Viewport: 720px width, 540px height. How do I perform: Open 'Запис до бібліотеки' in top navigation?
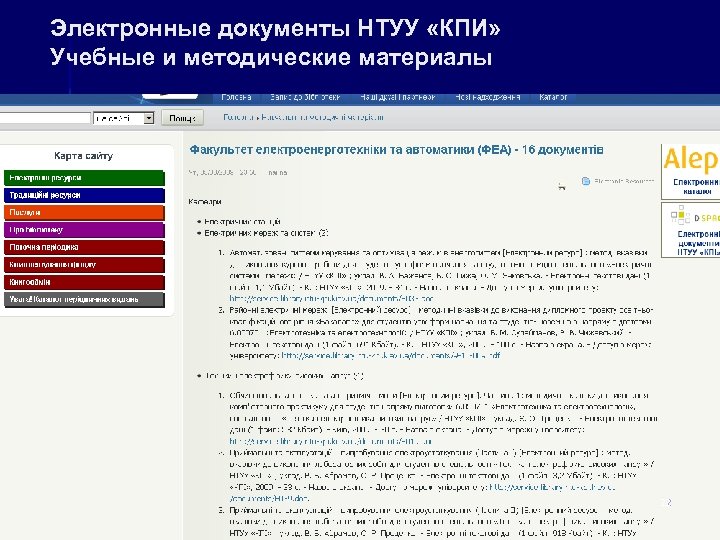point(305,97)
